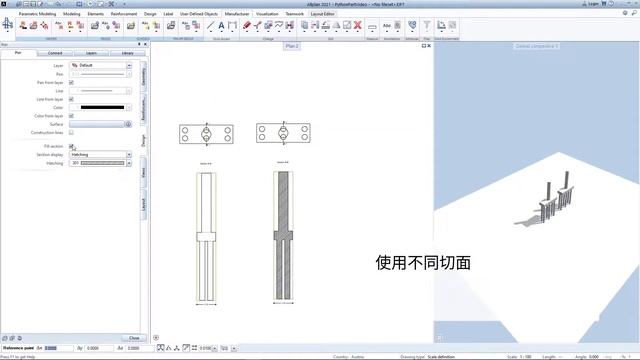640x360 pixels.
Task: Open the Reinforcement ribbon tab
Action: click(124, 14)
